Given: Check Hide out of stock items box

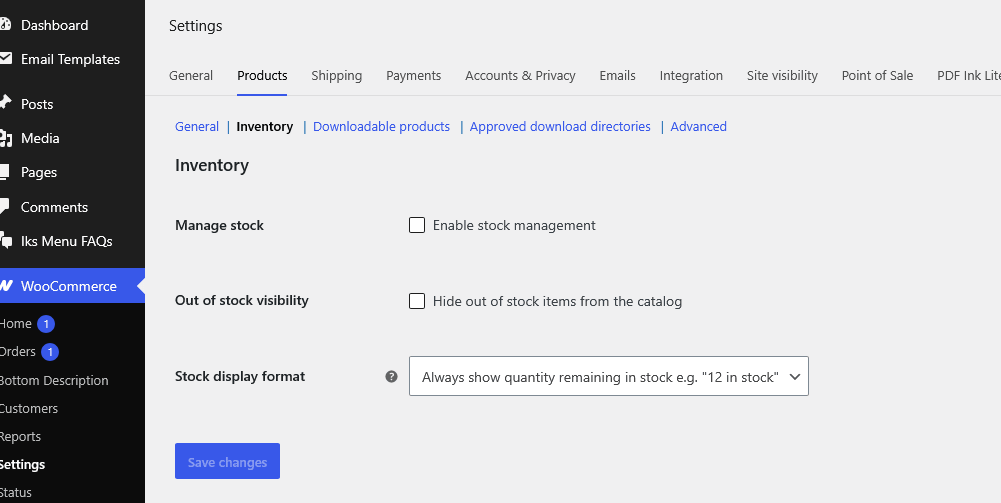Looking at the screenshot, I should 417,301.
